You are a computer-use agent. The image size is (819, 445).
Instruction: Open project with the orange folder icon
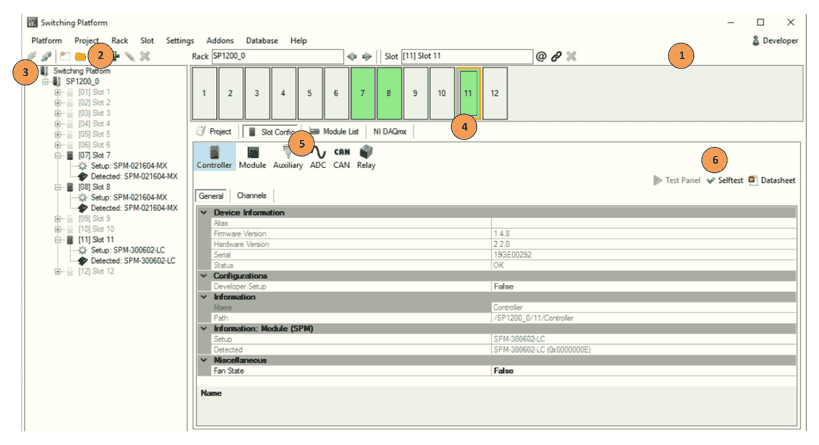[x=80, y=56]
